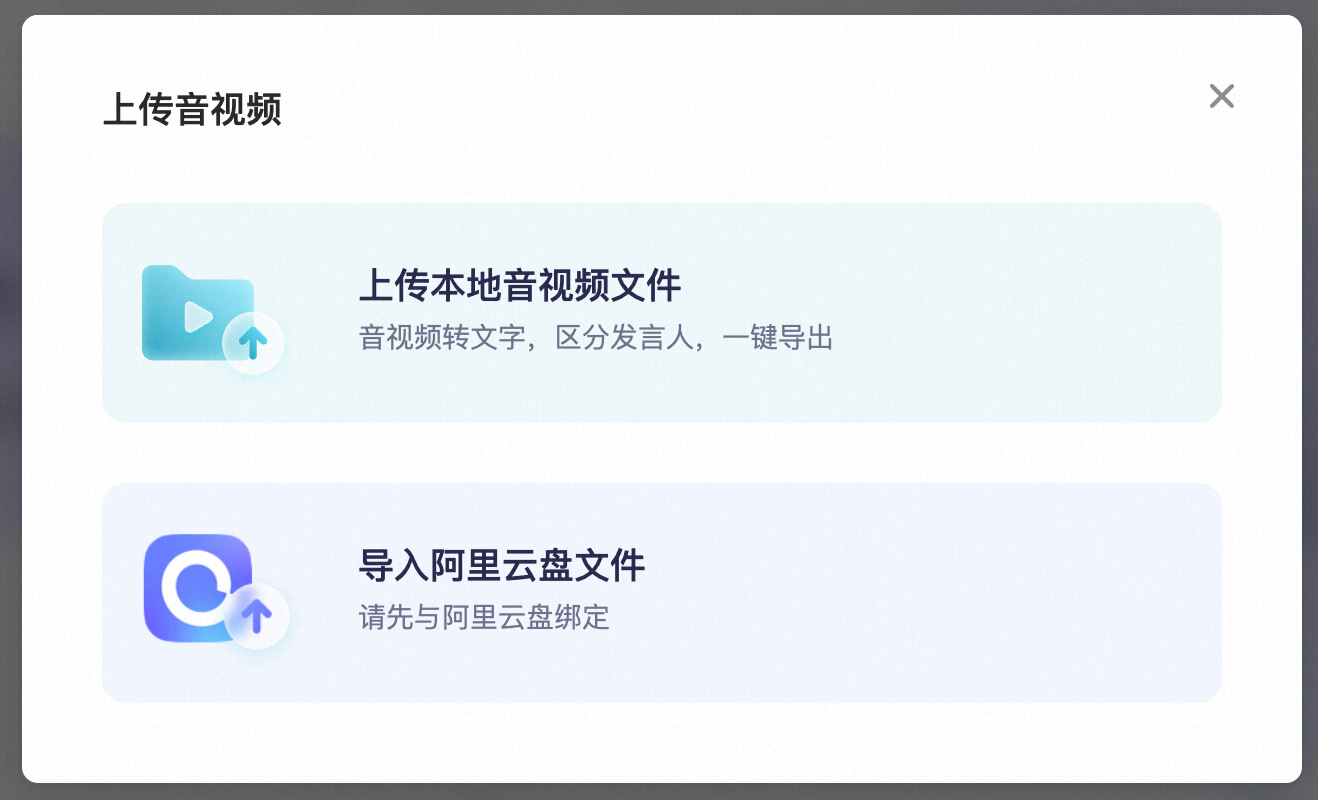Click the 阿里云盘 purple logo icon
The width and height of the screenshot is (1318, 800).
click(197, 588)
